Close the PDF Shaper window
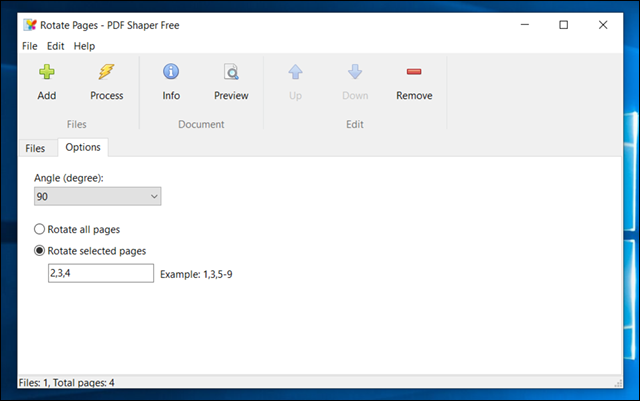The width and height of the screenshot is (640, 401). [x=603, y=25]
